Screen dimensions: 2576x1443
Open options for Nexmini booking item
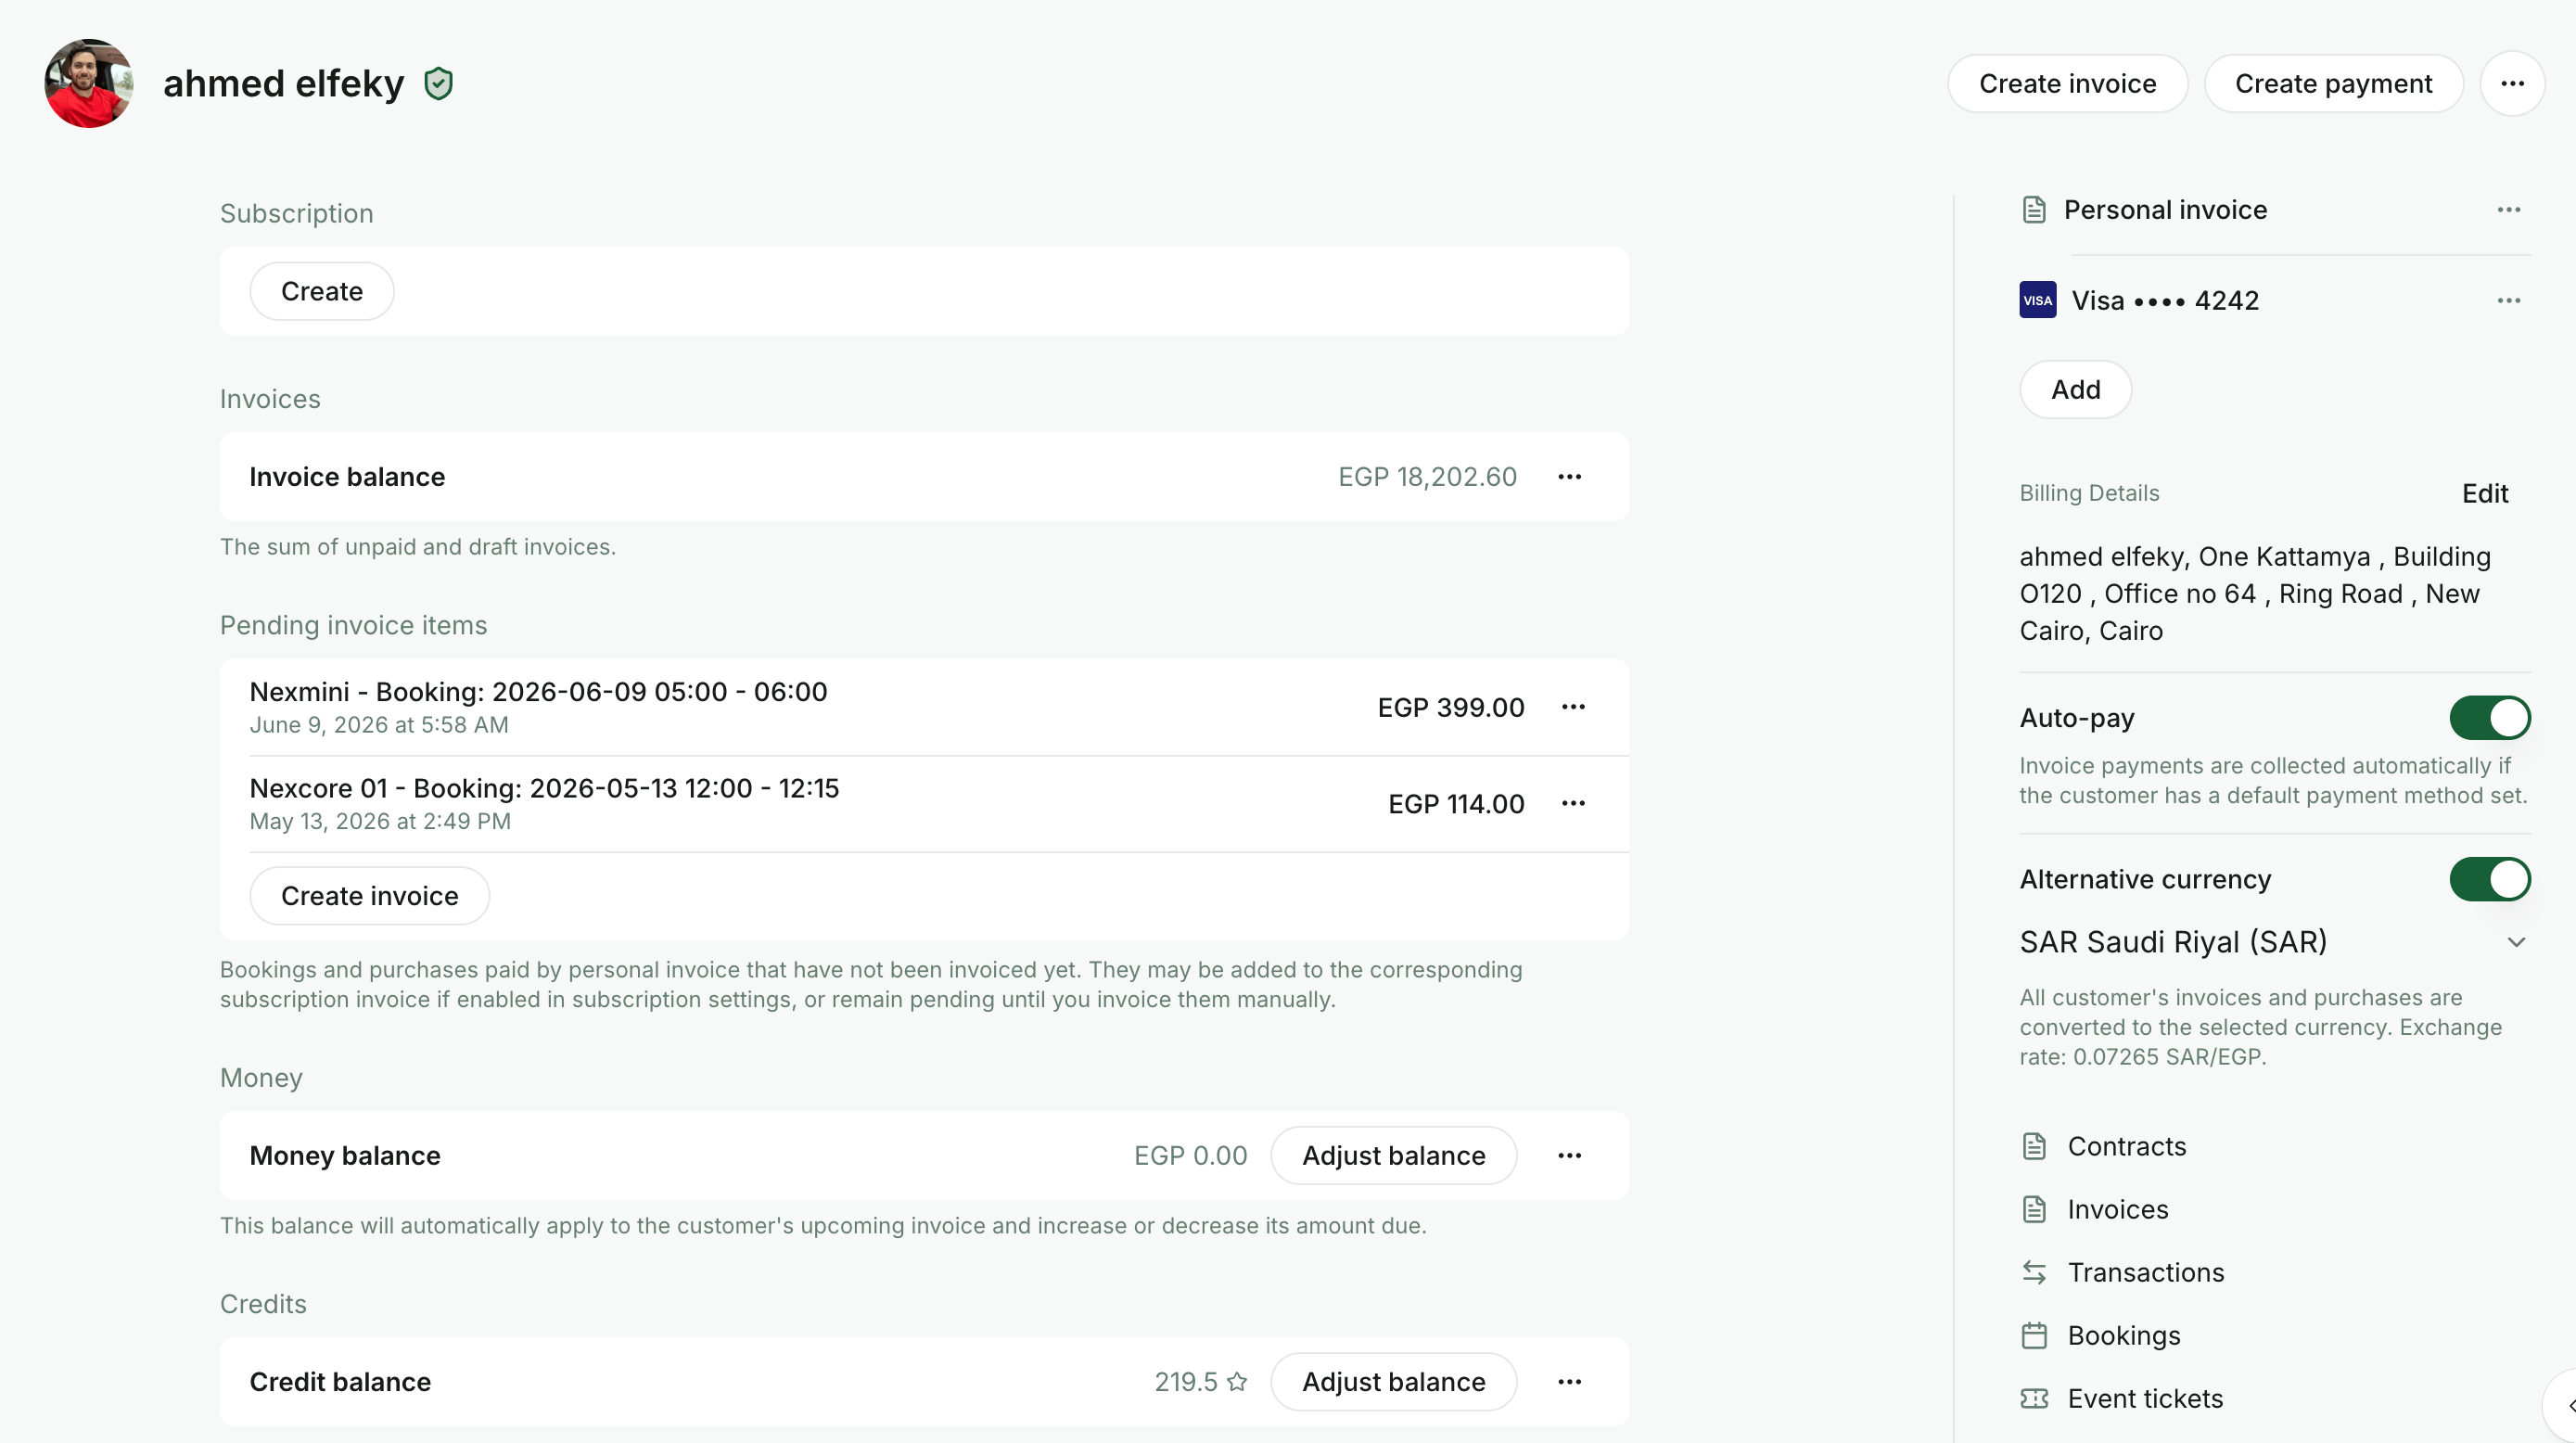click(1573, 708)
